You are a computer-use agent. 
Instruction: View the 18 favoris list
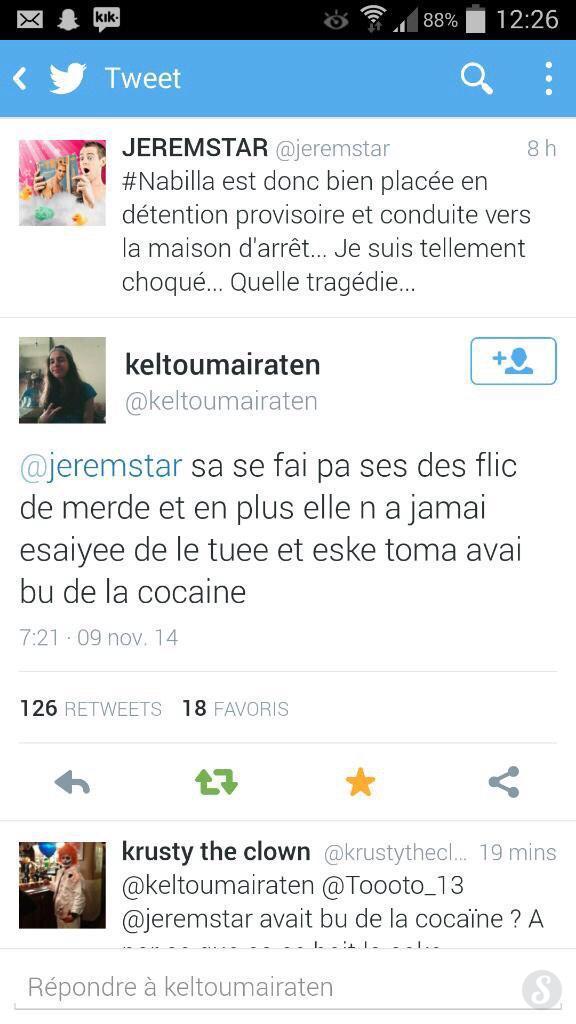click(235, 709)
